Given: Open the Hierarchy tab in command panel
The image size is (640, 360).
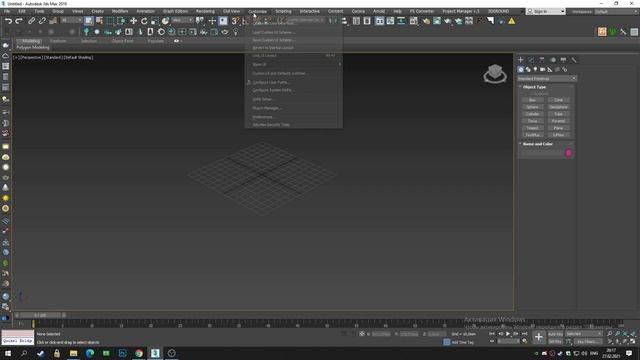Looking at the screenshot, I should [x=542, y=60].
